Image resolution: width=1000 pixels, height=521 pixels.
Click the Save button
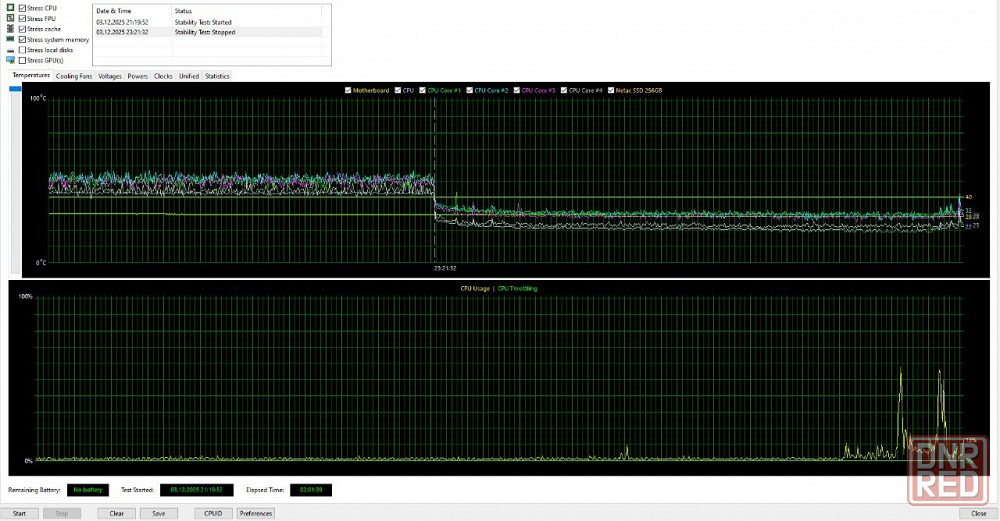[x=158, y=513]
